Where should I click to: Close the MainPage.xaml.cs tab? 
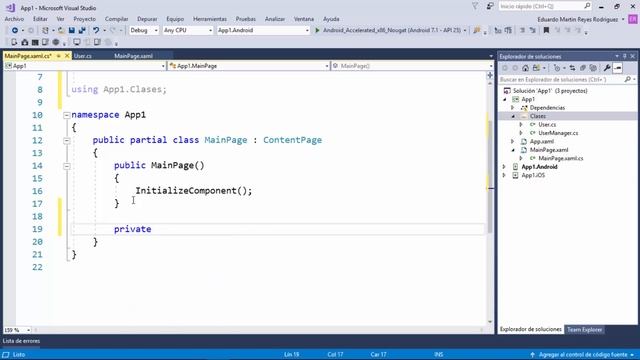point(67,56)
